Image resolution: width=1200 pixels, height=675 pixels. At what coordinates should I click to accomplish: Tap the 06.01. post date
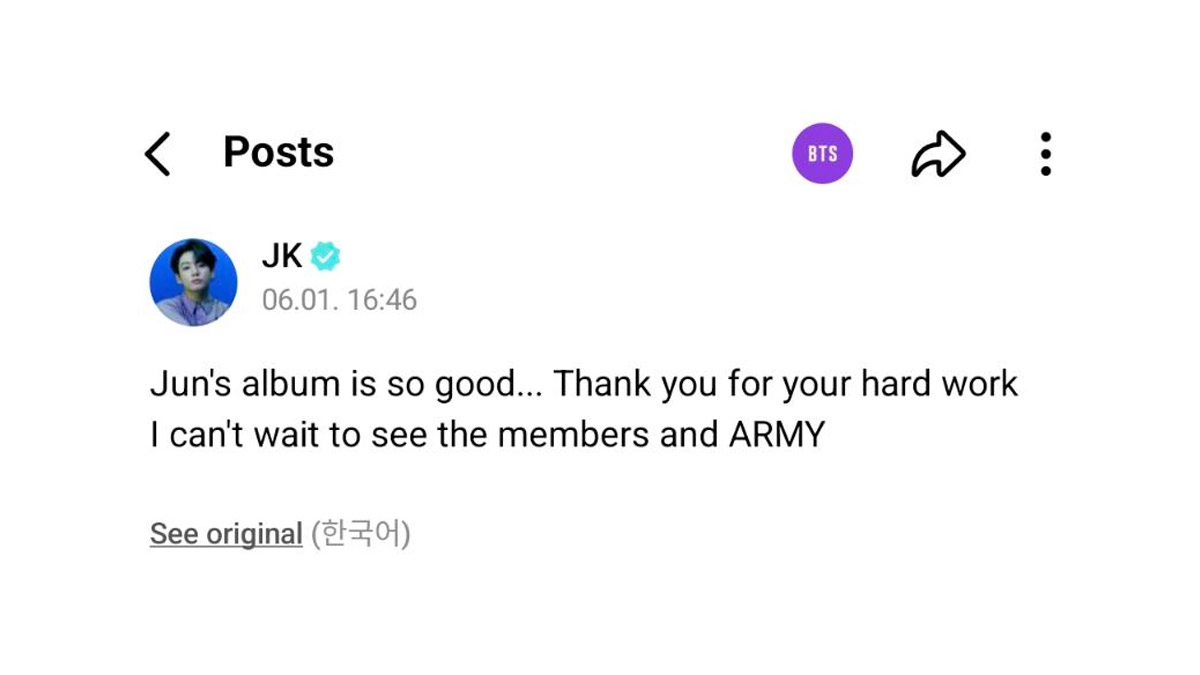296,300
